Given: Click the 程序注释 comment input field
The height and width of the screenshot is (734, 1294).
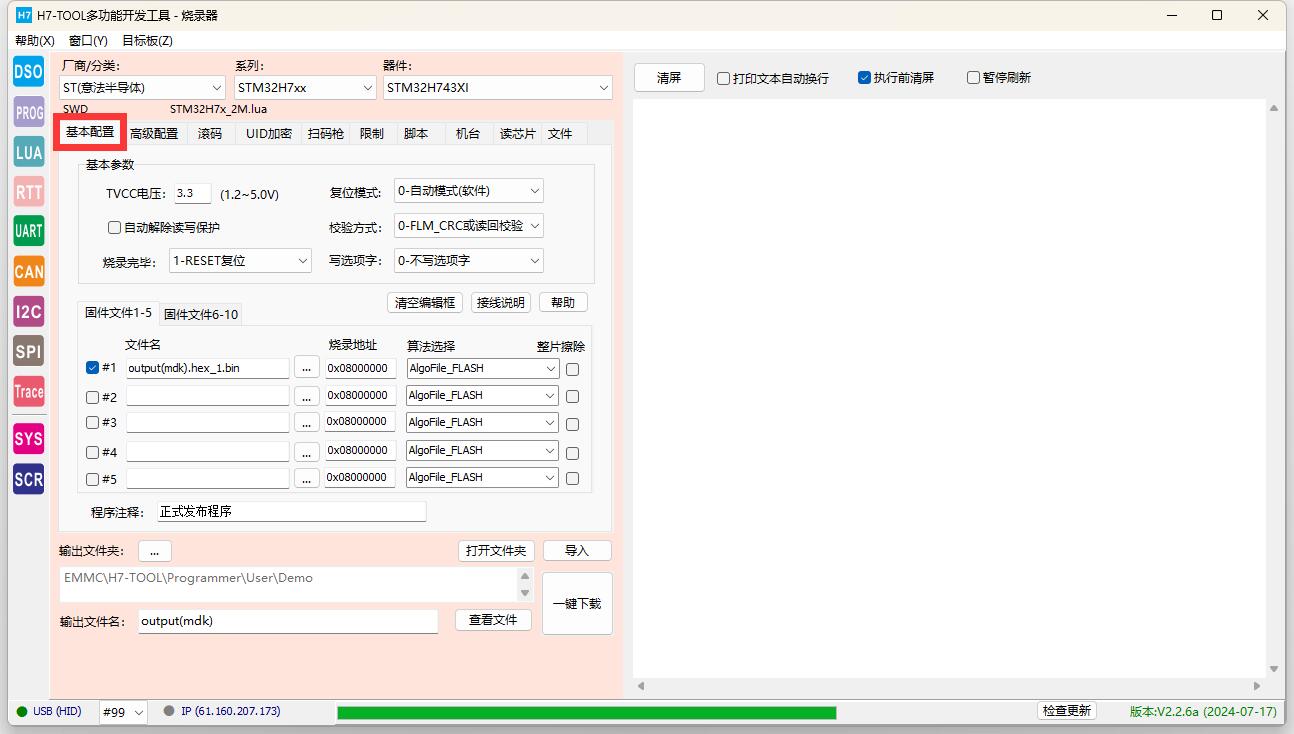Looking at the screenshot, I should coord(291,511).
